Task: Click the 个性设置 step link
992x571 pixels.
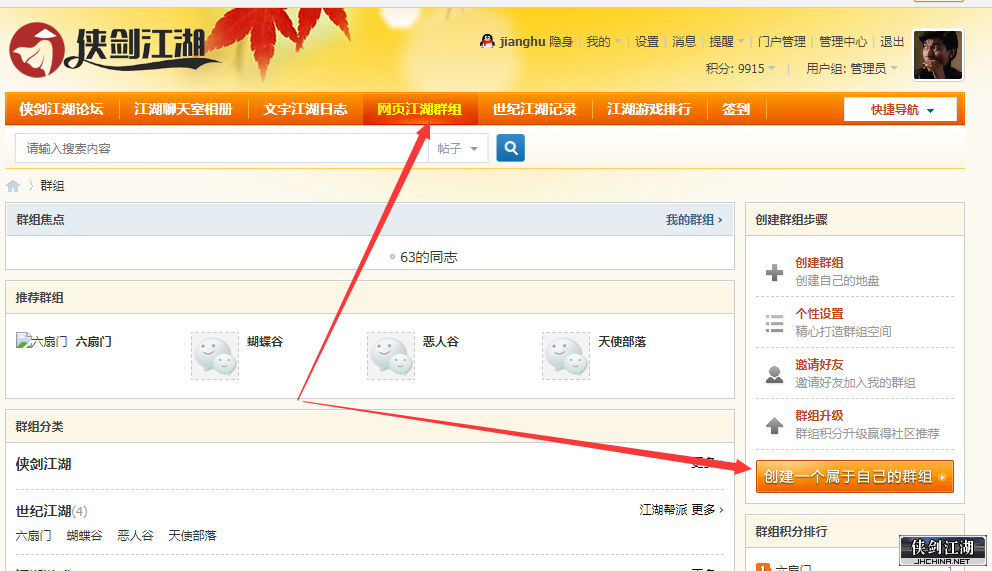Action: click(819, 314)
